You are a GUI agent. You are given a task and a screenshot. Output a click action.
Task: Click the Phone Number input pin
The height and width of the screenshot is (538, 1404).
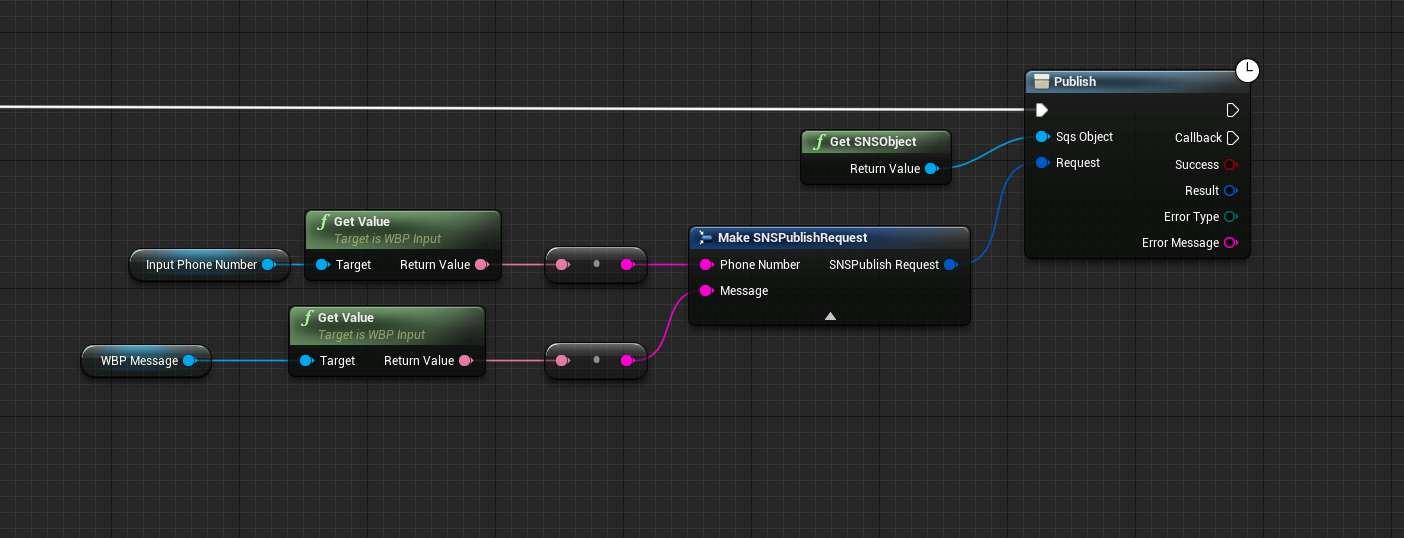point(706,265)
